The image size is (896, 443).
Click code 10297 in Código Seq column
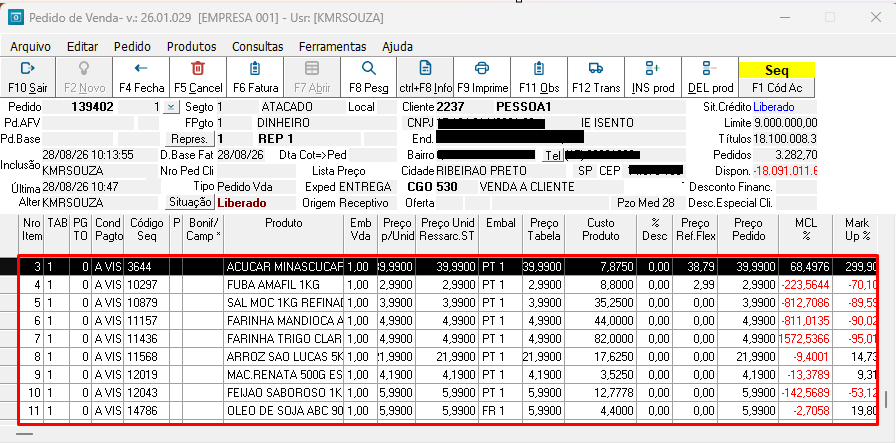[x=142, y=285]
